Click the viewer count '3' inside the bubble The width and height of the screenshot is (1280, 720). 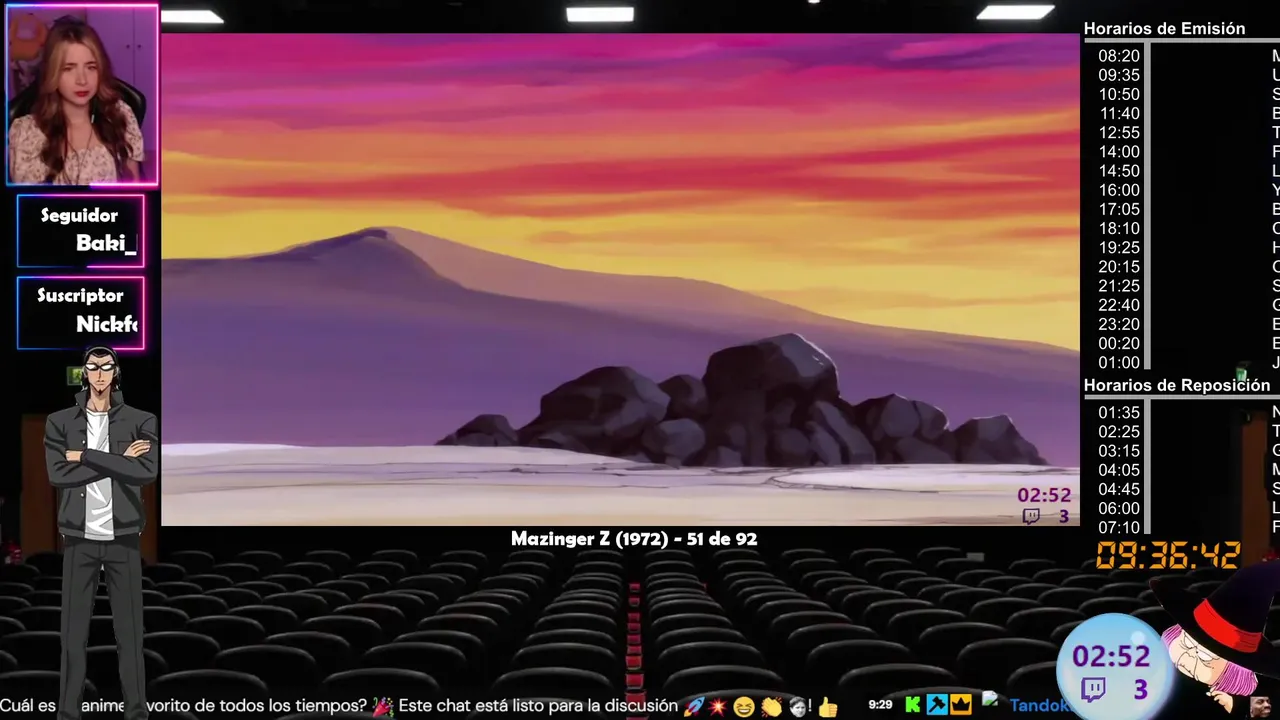point(1140,690)
